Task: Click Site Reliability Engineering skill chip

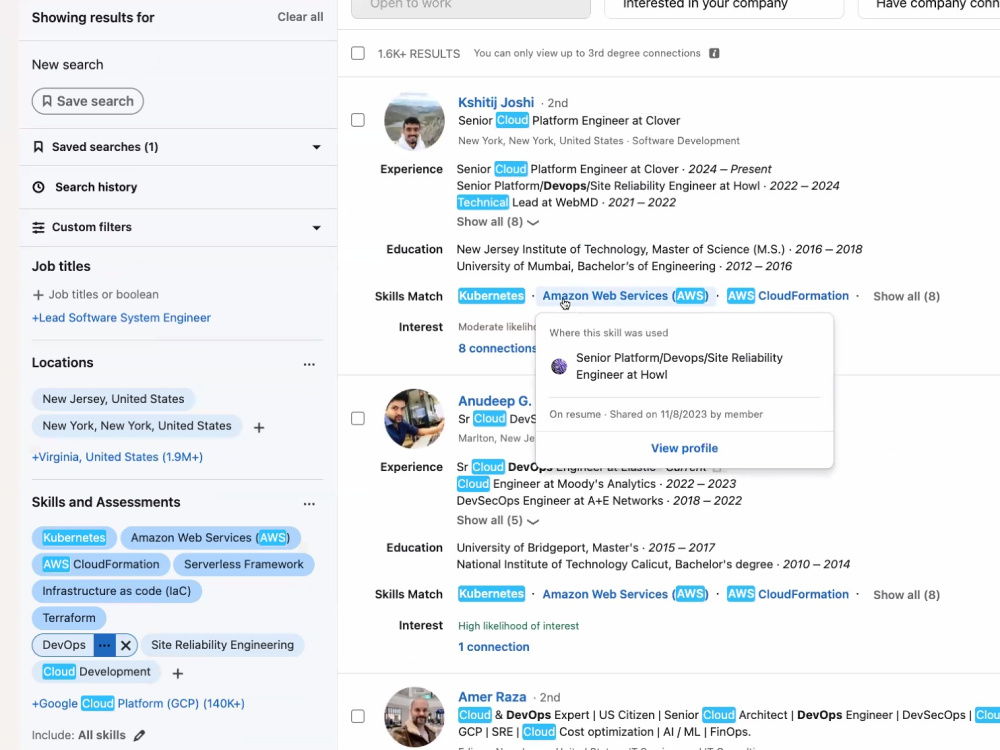Action: point(223,645)
